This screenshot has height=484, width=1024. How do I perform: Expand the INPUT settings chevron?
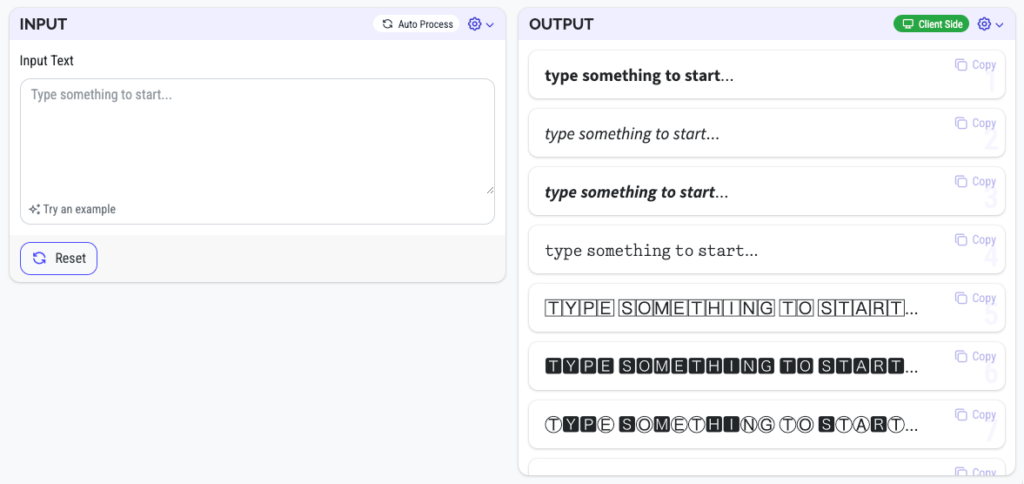pyautogui.click(x=490, y=25)
